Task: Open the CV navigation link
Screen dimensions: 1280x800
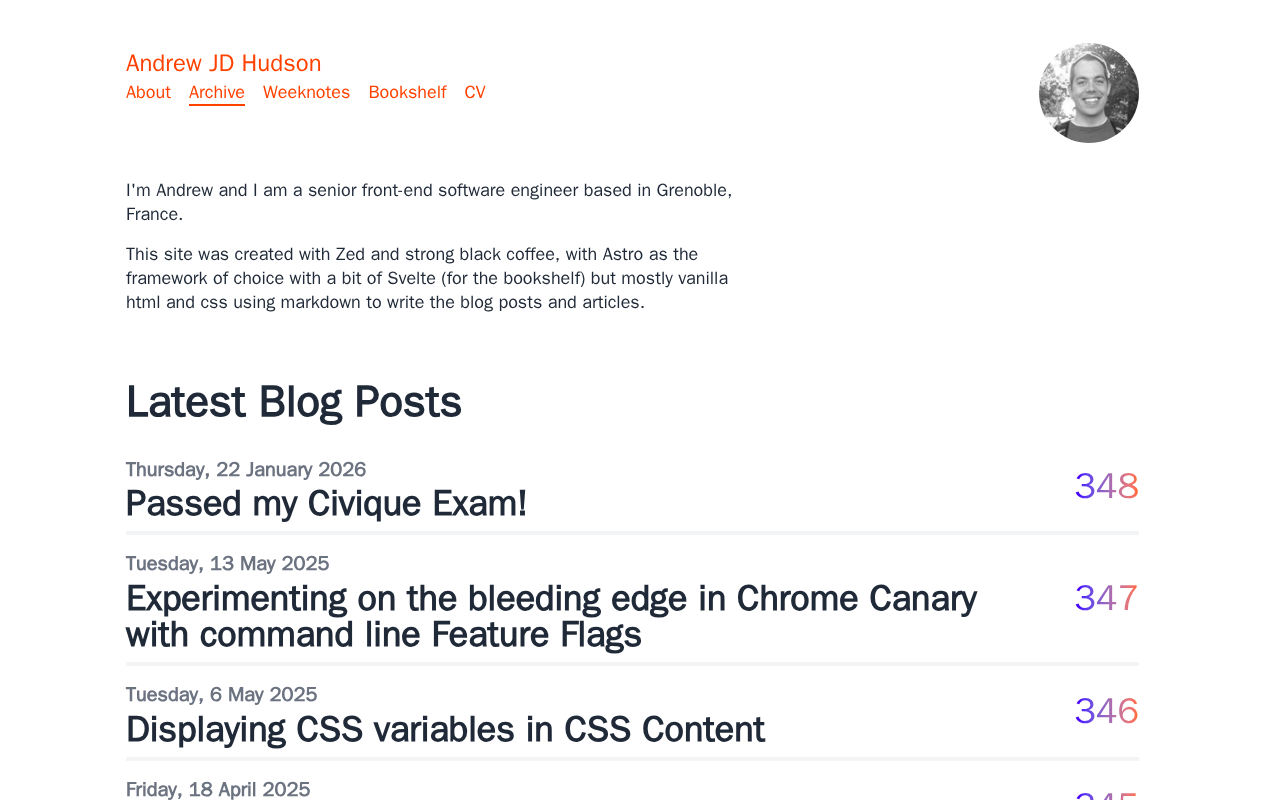Action: click(x=475, y=93)
